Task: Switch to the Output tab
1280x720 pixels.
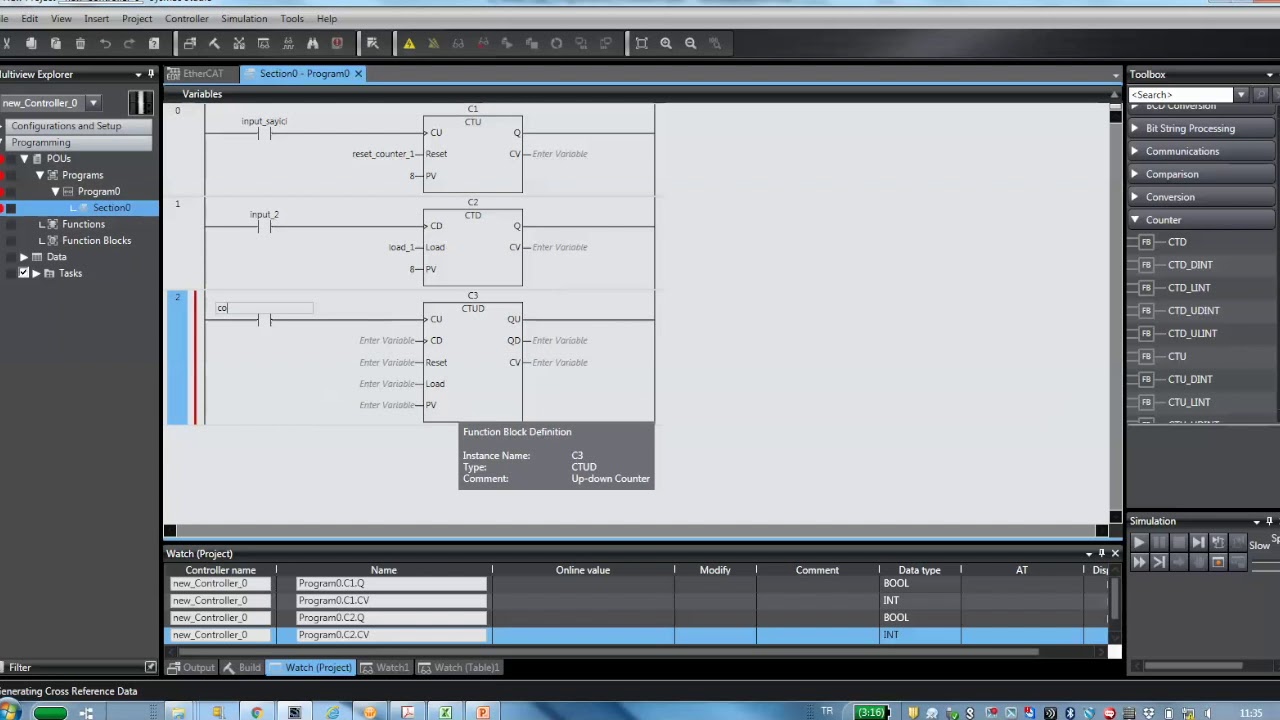Action: click(191, 667)
